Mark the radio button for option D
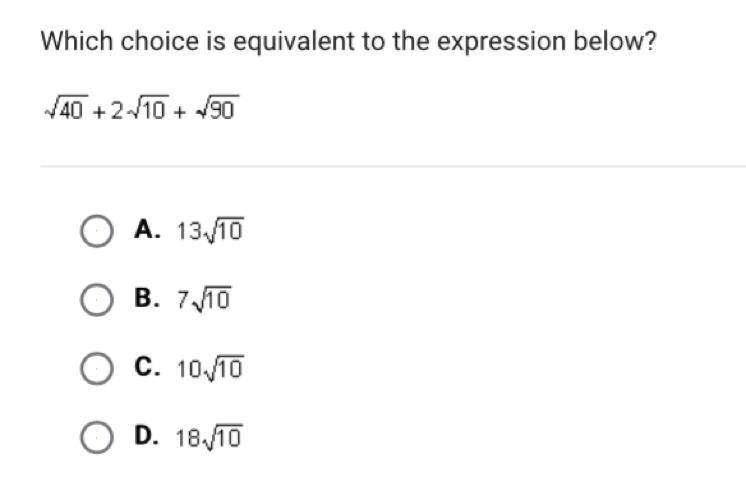 96,438
